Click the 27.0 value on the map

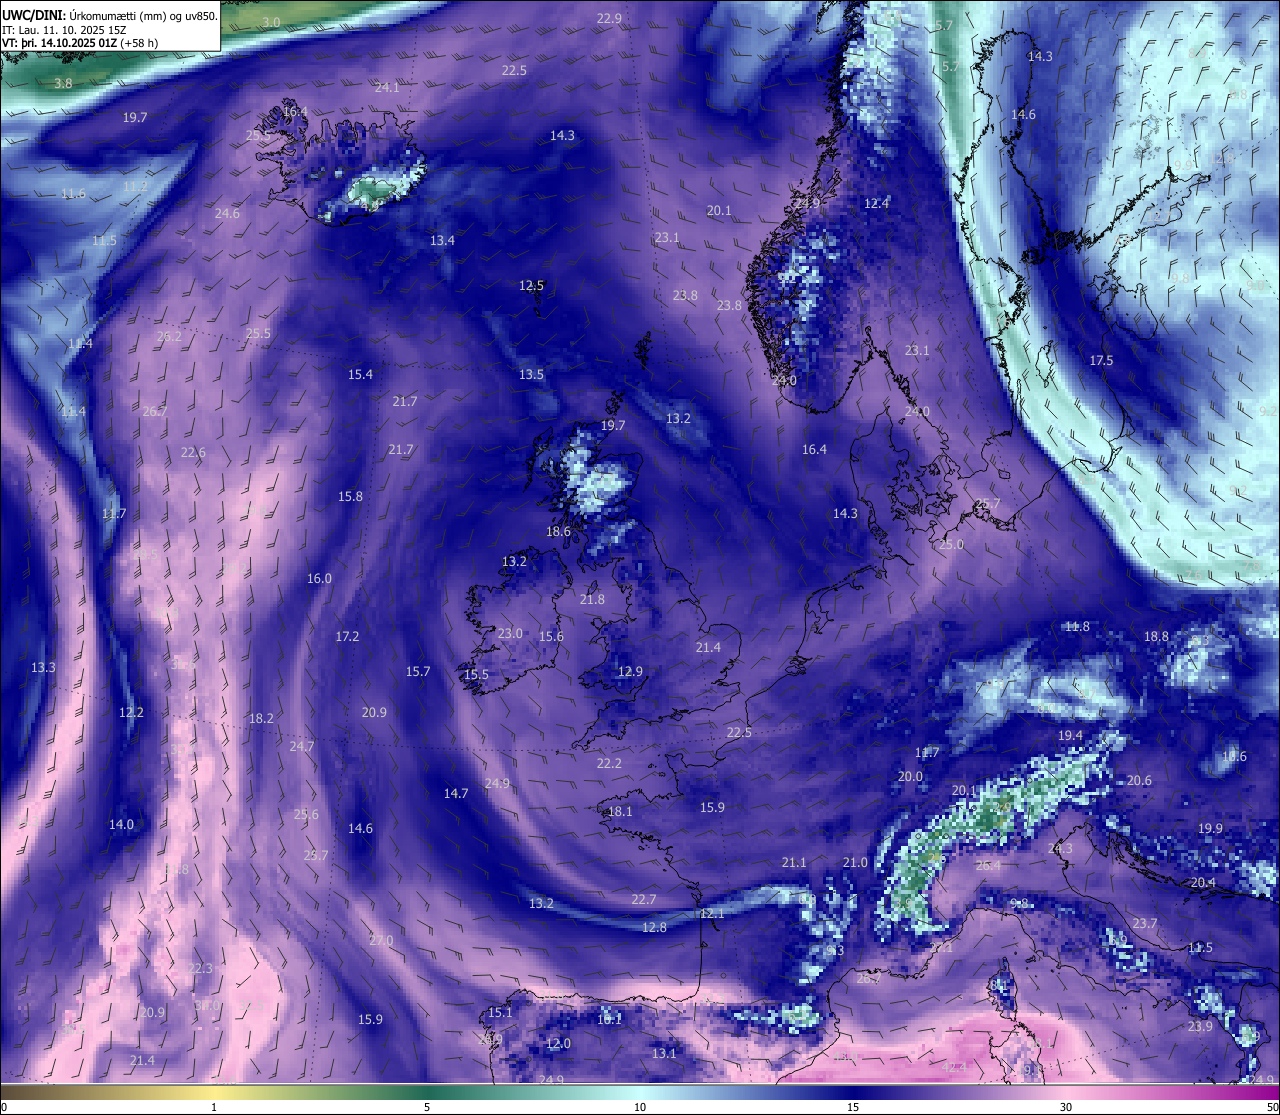point(381,940)
